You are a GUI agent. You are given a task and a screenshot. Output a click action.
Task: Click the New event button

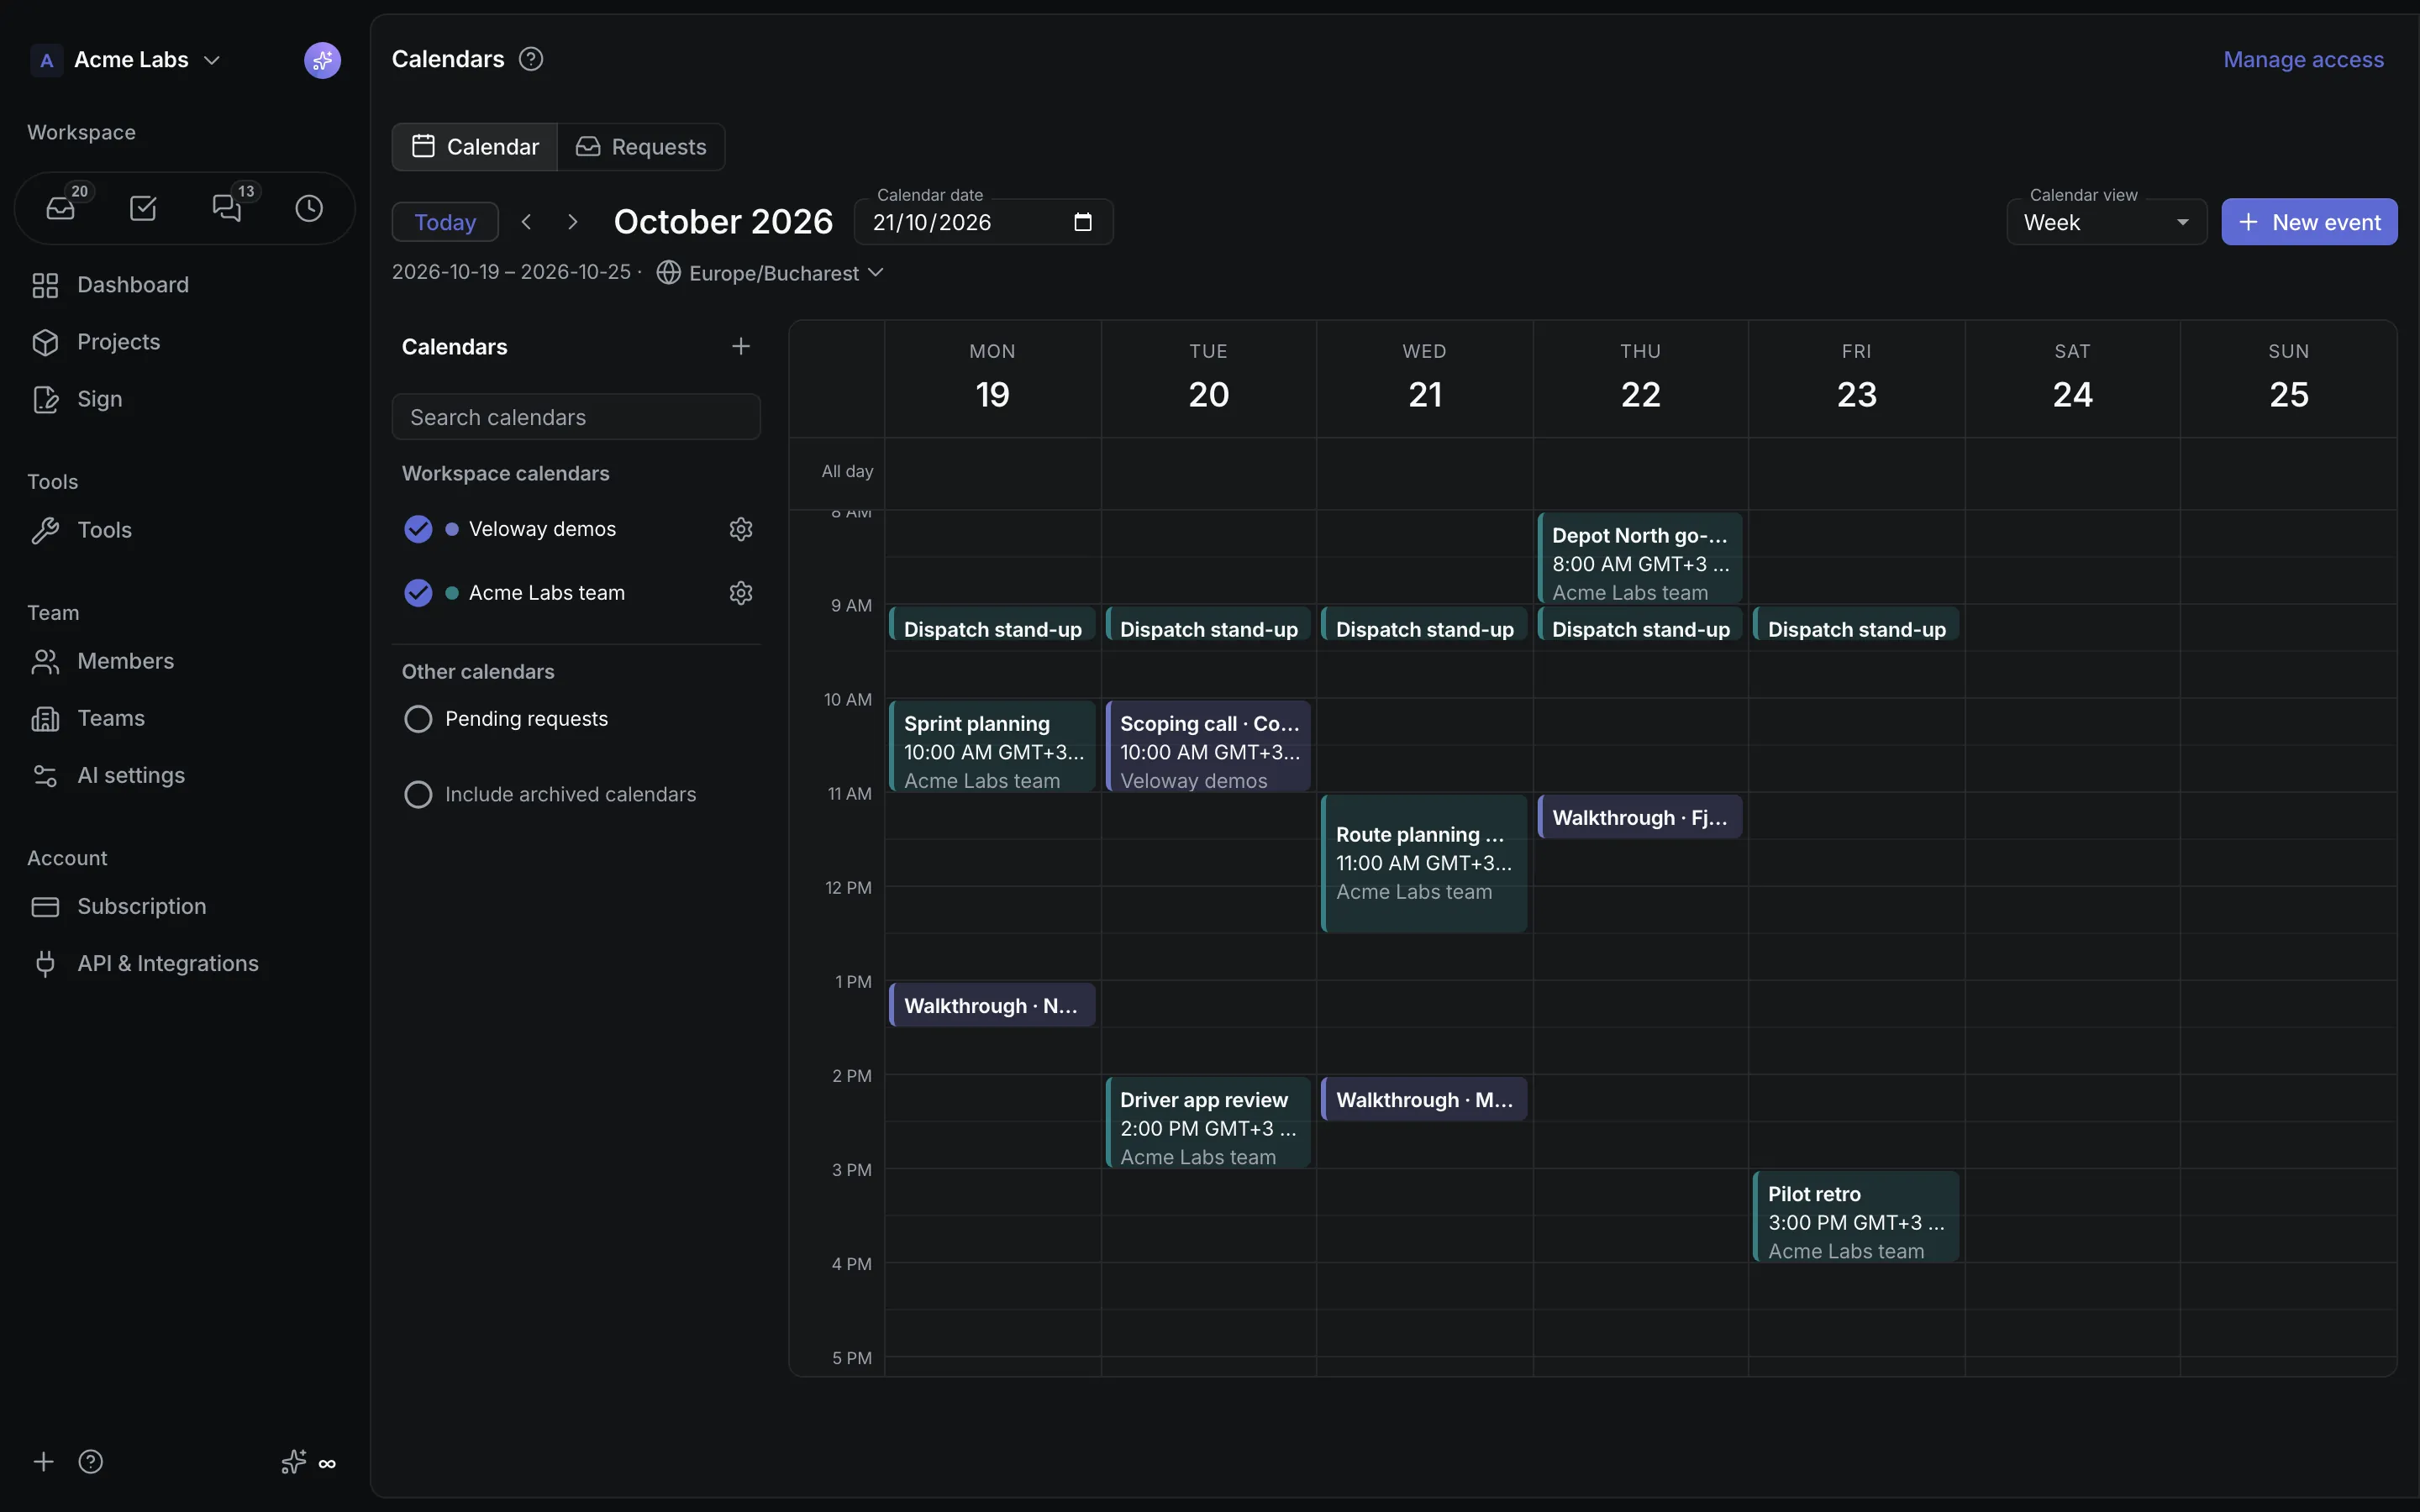tap(2309, 222)
